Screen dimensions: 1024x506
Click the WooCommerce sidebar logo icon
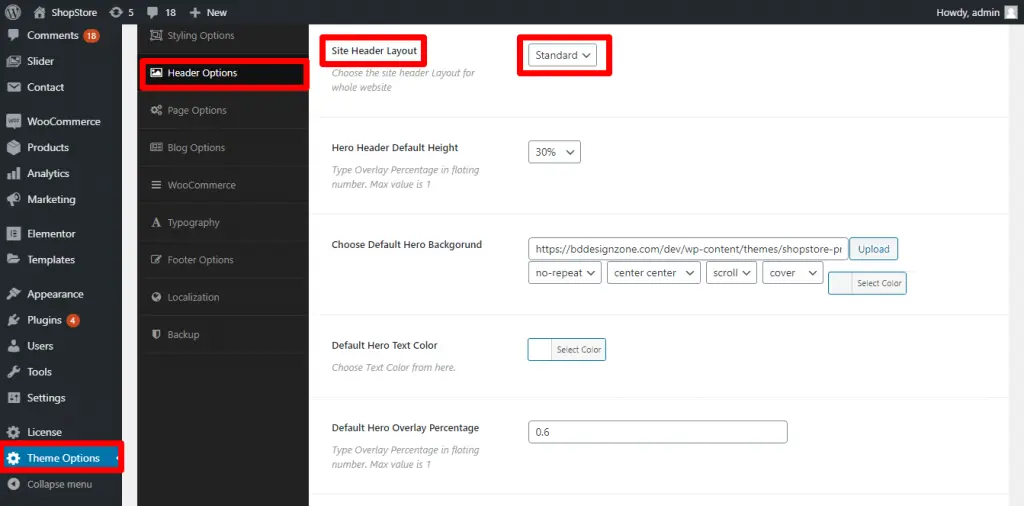[13, 121]
